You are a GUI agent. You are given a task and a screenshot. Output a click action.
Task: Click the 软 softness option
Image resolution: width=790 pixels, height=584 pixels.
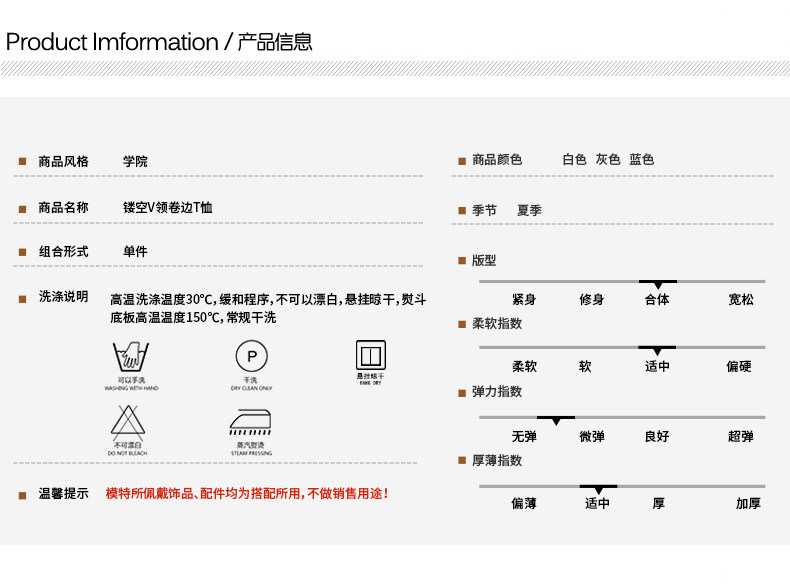(585, 366)
